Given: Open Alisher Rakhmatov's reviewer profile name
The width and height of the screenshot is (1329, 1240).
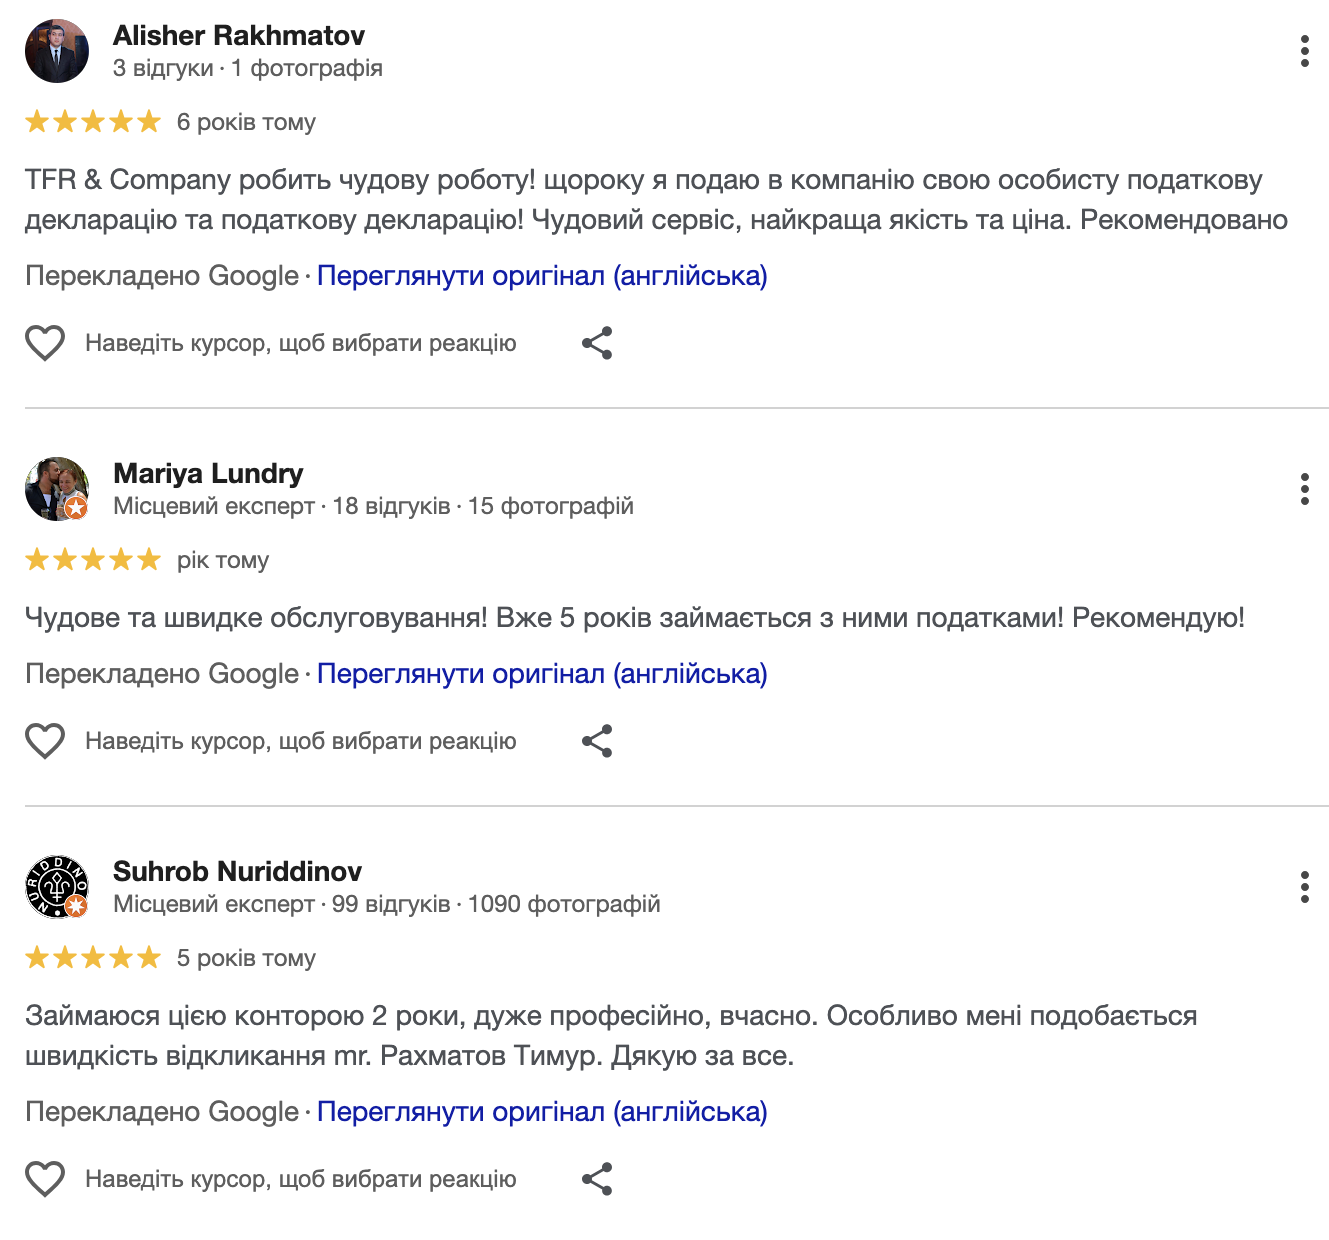Looking at the screenshot, I should (x=239, y=36).
